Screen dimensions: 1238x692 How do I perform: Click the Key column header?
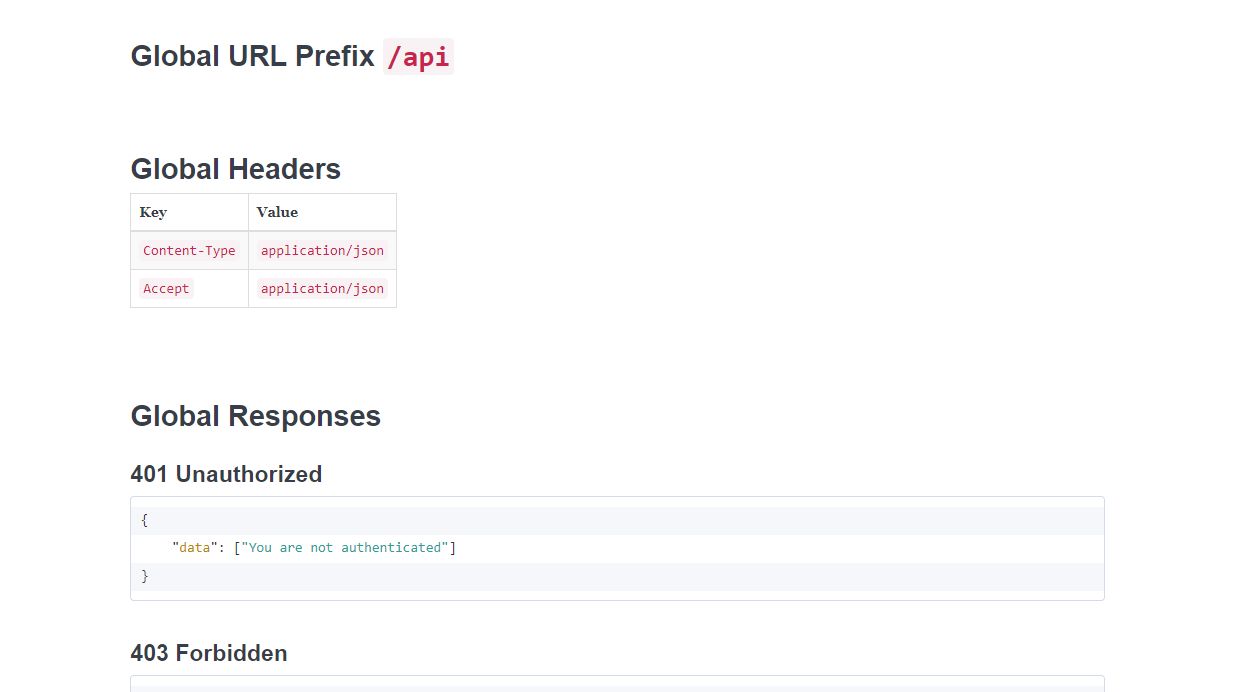[x=153, y=212]
